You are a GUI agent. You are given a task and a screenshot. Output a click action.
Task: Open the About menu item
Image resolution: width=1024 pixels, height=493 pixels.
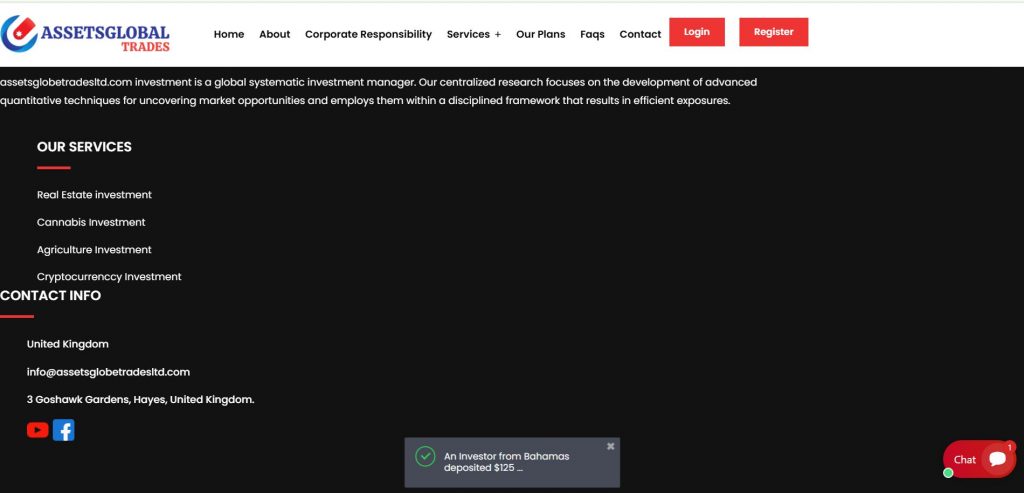pos(274,34)
